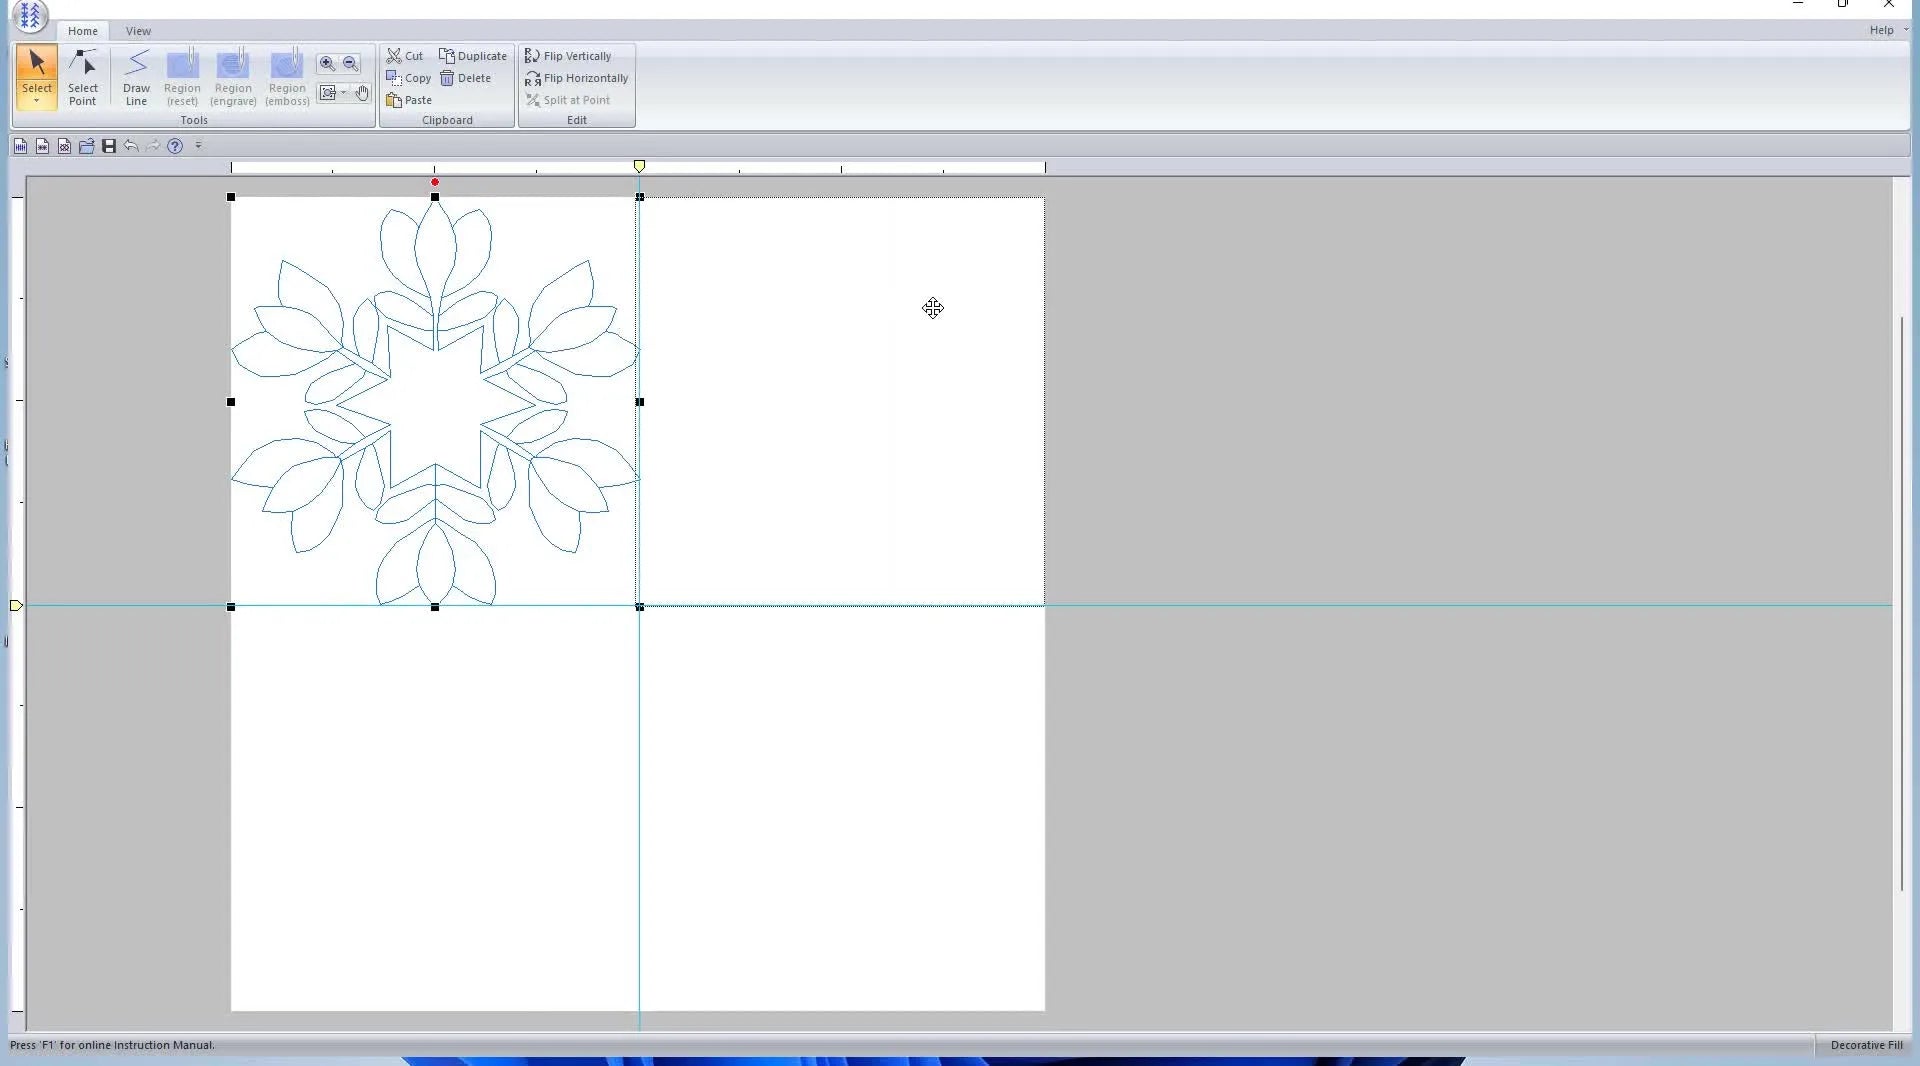
Task: Delete the selected pattern
Action: tap(466, 78)
